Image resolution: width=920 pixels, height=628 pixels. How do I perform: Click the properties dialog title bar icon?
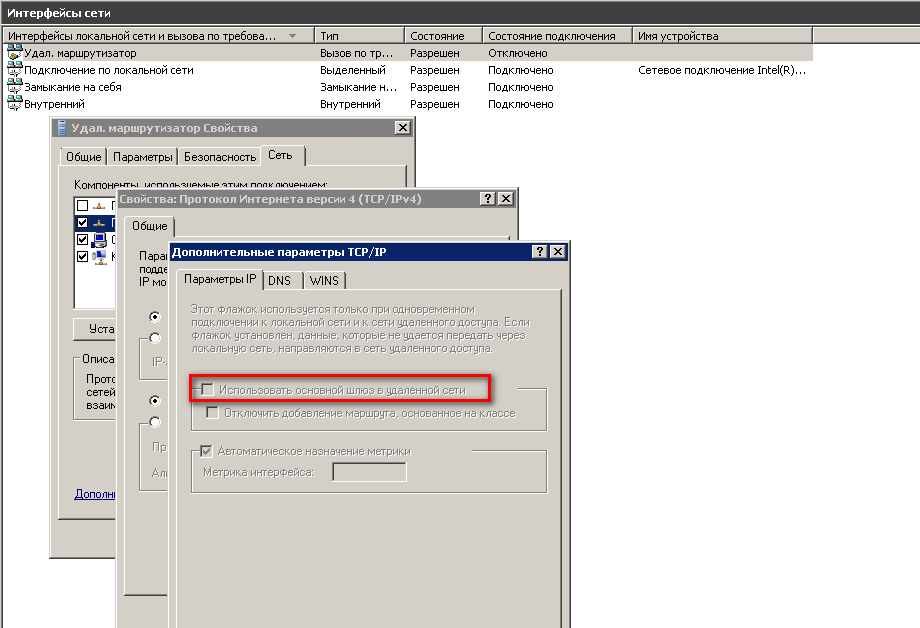(x=61, y=128)
